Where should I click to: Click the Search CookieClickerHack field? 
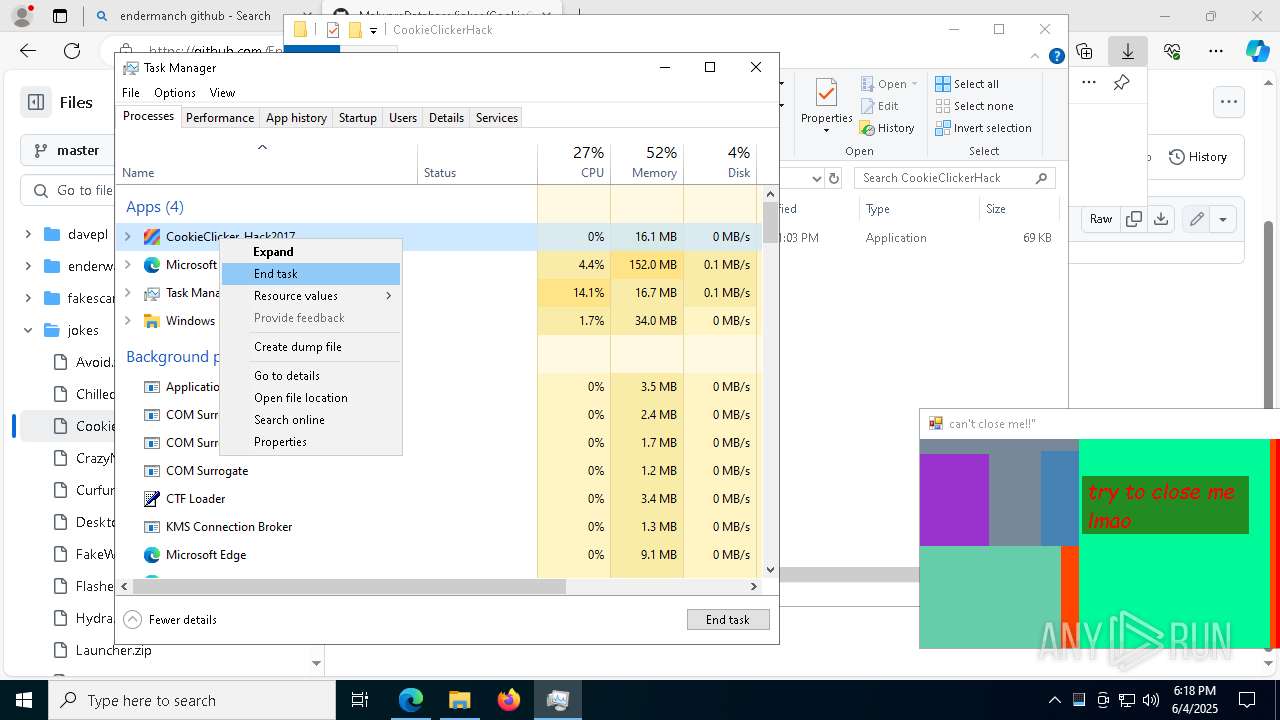[x=955, y=178]
